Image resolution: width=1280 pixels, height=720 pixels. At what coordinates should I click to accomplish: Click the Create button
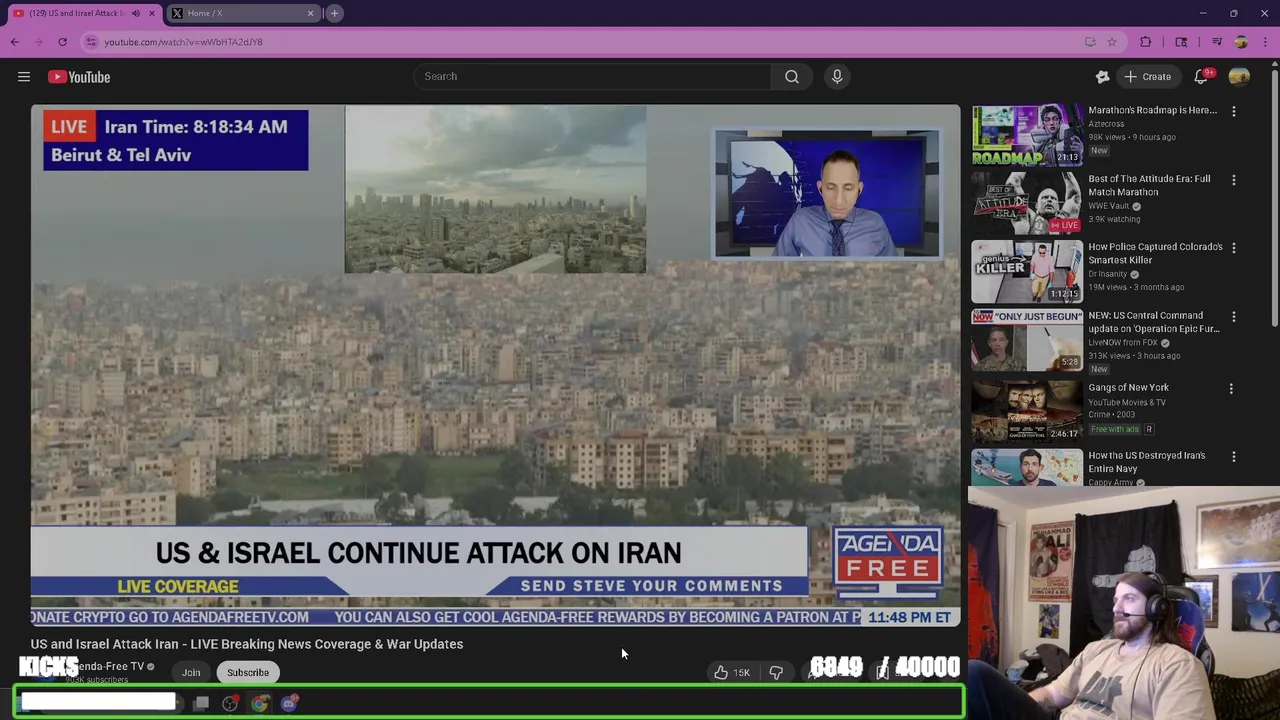(x=1147, y=77)
